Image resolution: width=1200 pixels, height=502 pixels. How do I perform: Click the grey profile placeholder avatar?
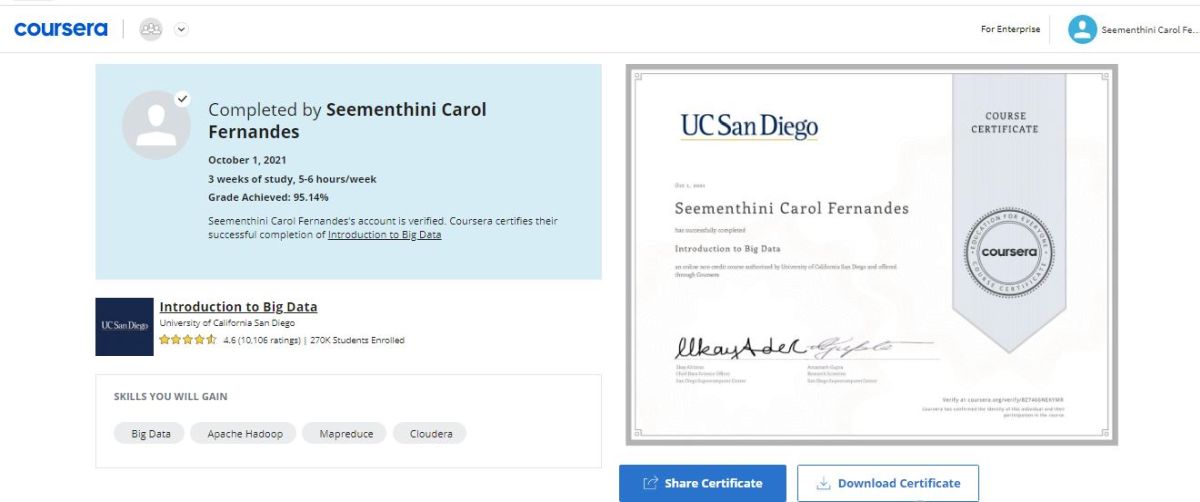156,125
